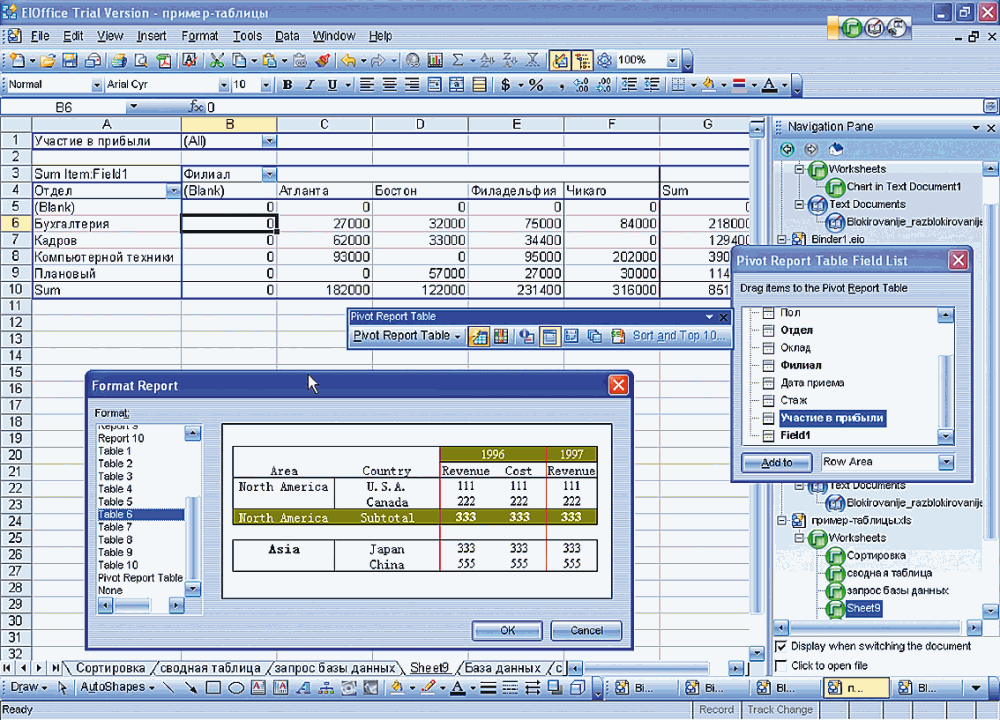
Task: Expand the Филиал field dropdown
Action: tap(268, 174)
